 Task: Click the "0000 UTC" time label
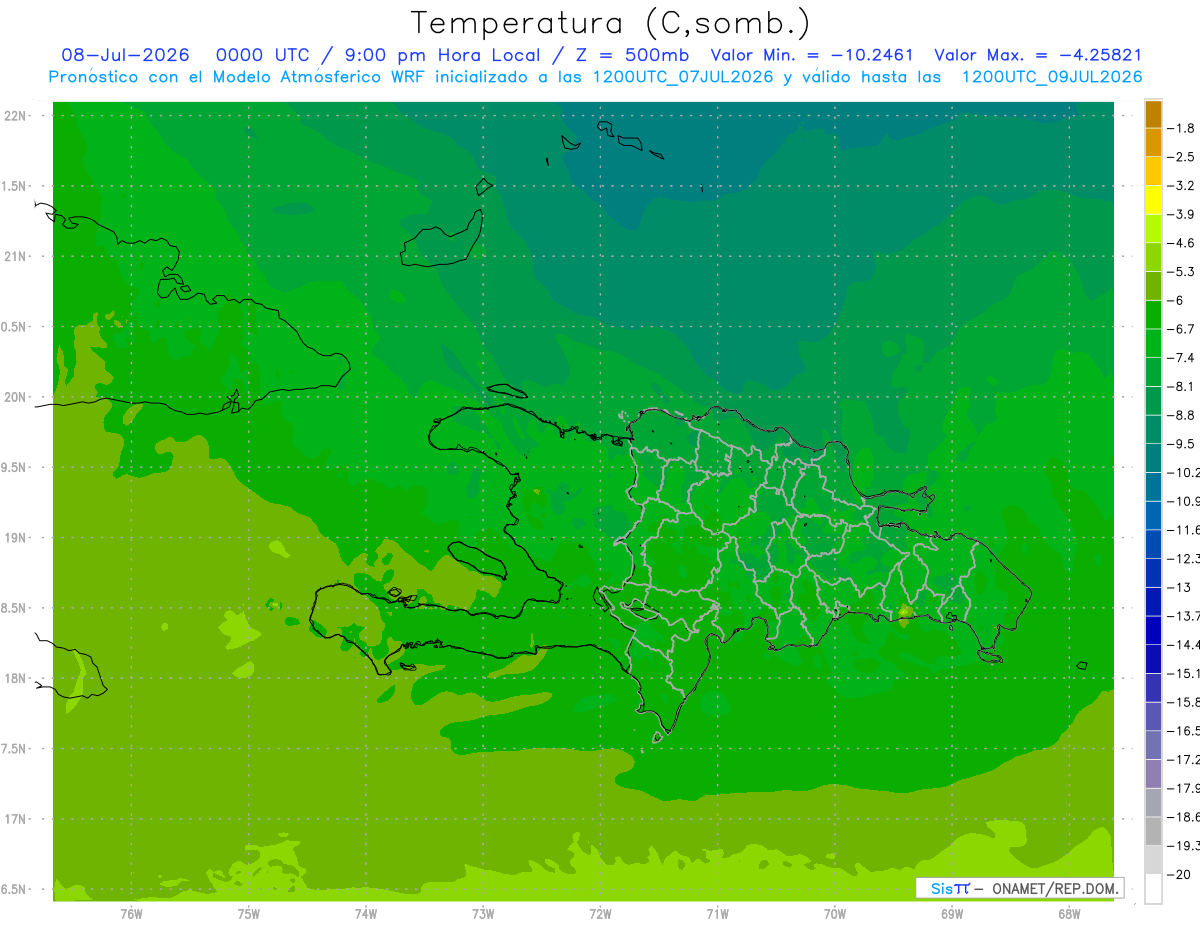tap(261, 55)
